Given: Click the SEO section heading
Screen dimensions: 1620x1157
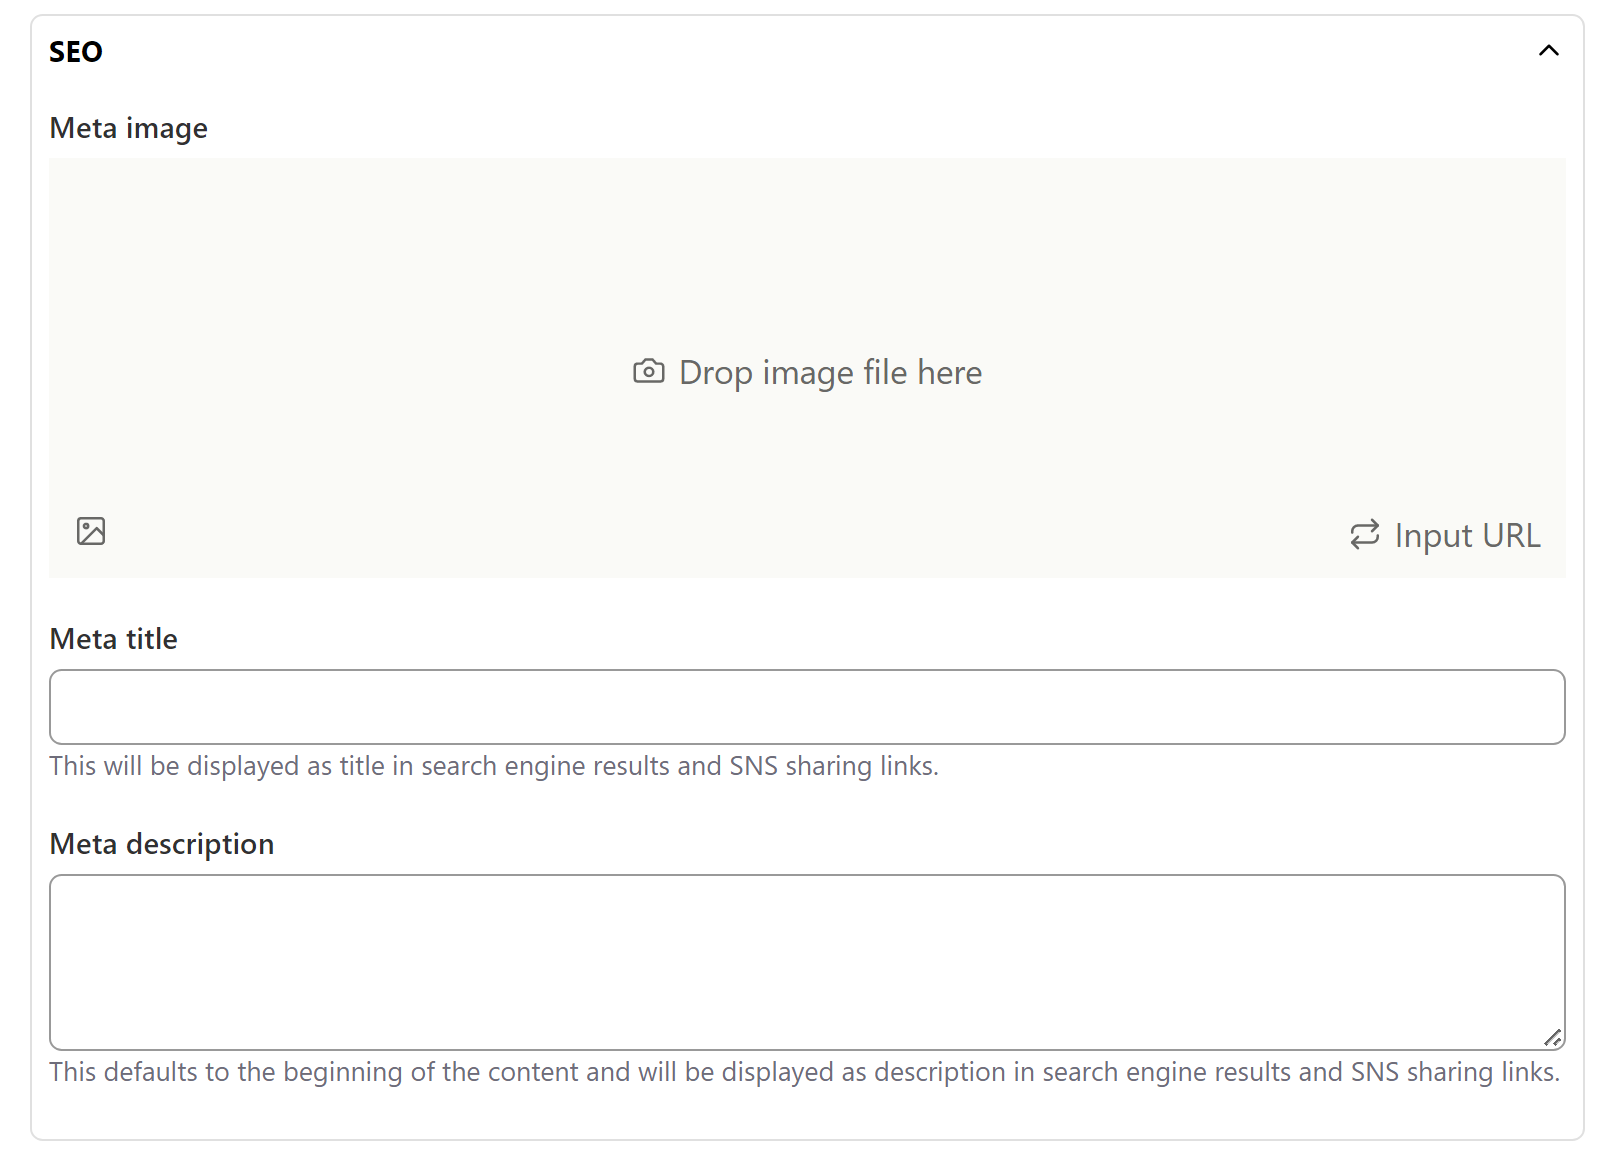Looking at the screenshot, I should tap(76, 52).
